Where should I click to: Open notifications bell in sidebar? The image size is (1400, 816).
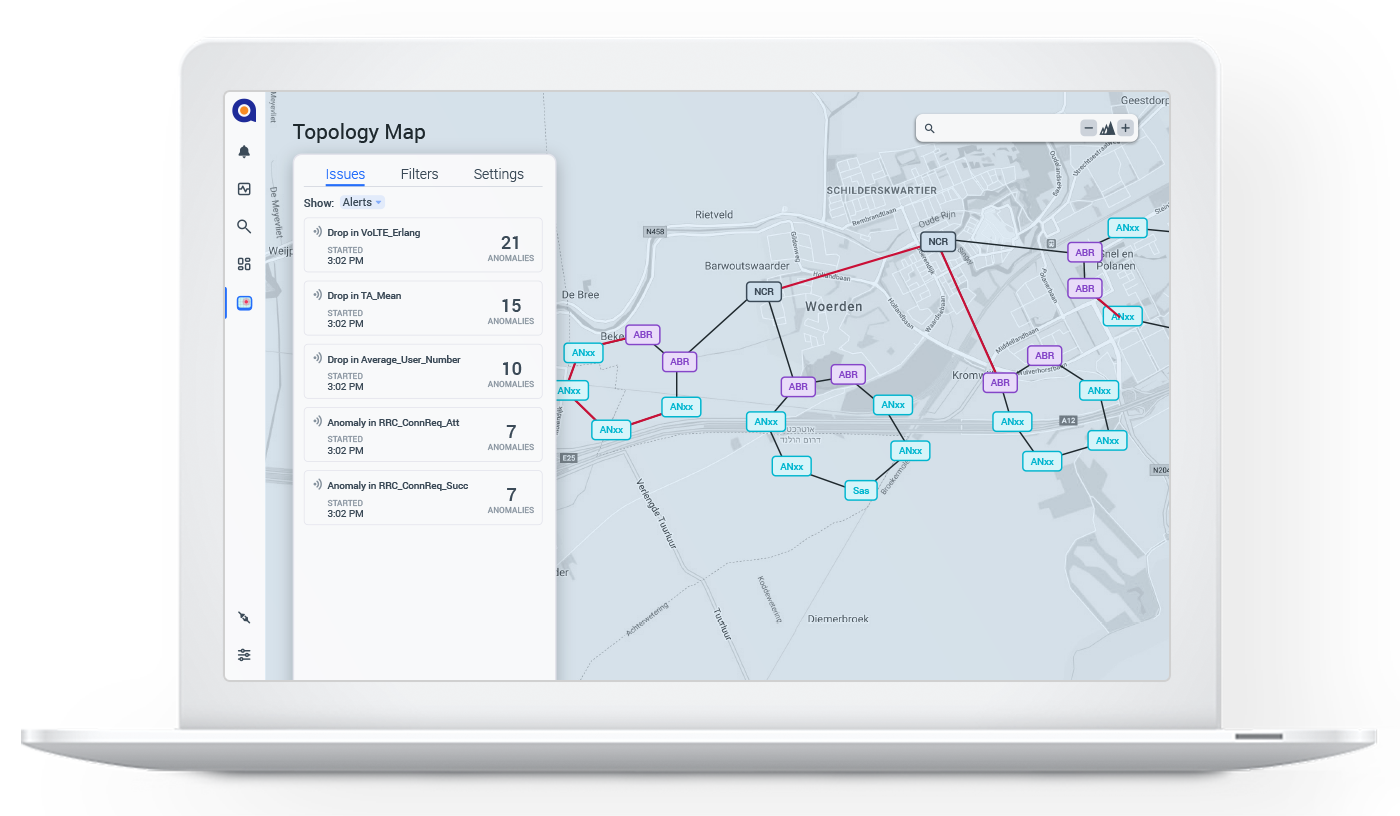click(x=244, y=152)
